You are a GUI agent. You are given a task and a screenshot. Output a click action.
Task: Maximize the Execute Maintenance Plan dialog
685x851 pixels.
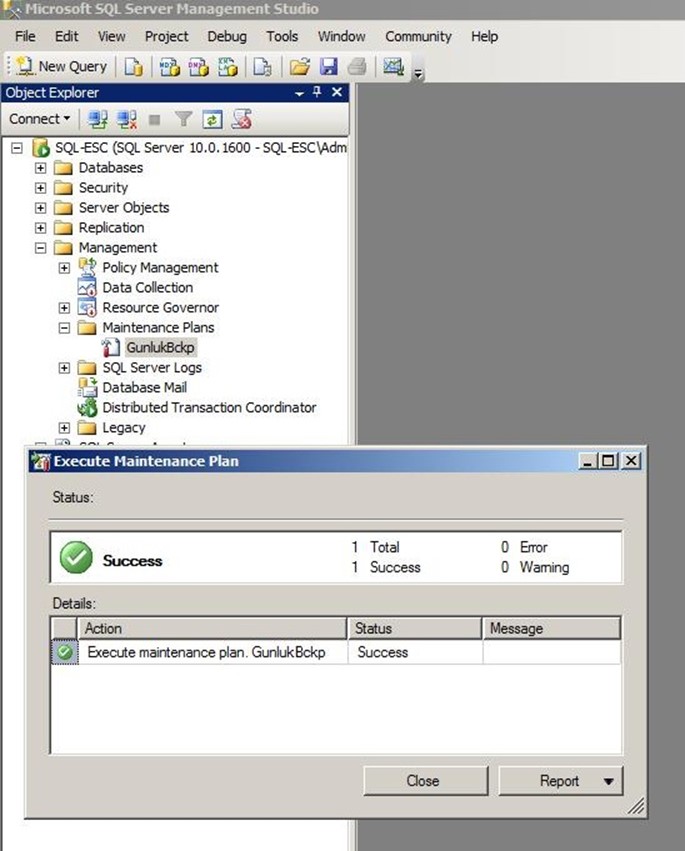pos(608,461)
